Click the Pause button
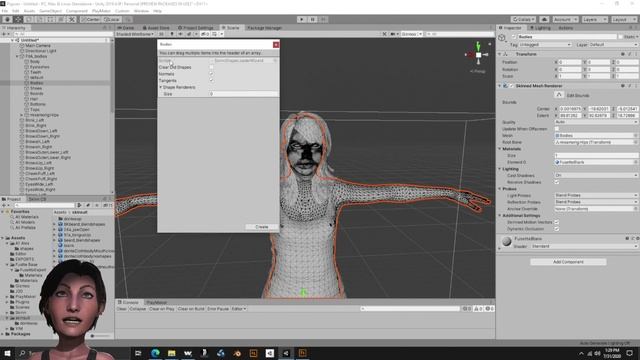 click(313, 19)
